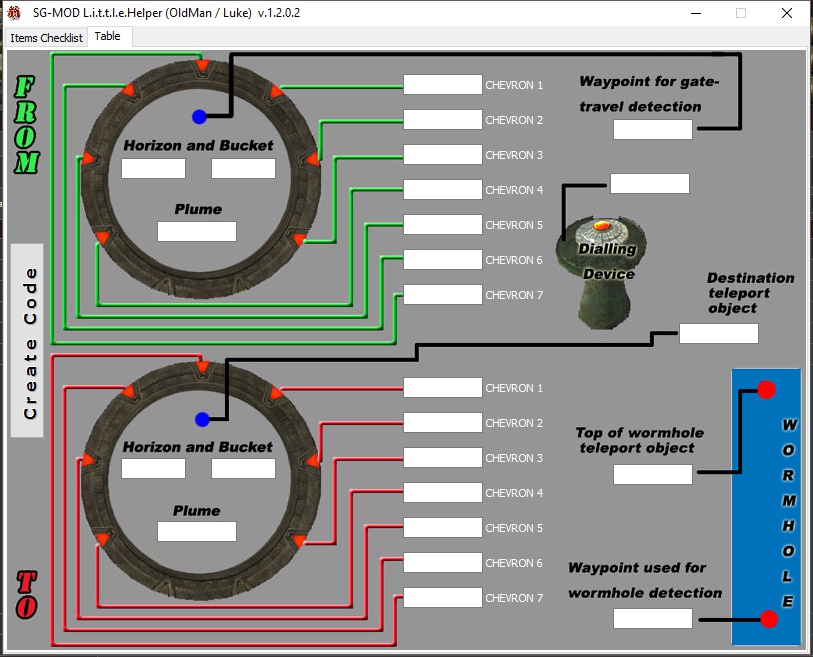Click the TO gate 'CHEVRON 7' label

(514, 598)
